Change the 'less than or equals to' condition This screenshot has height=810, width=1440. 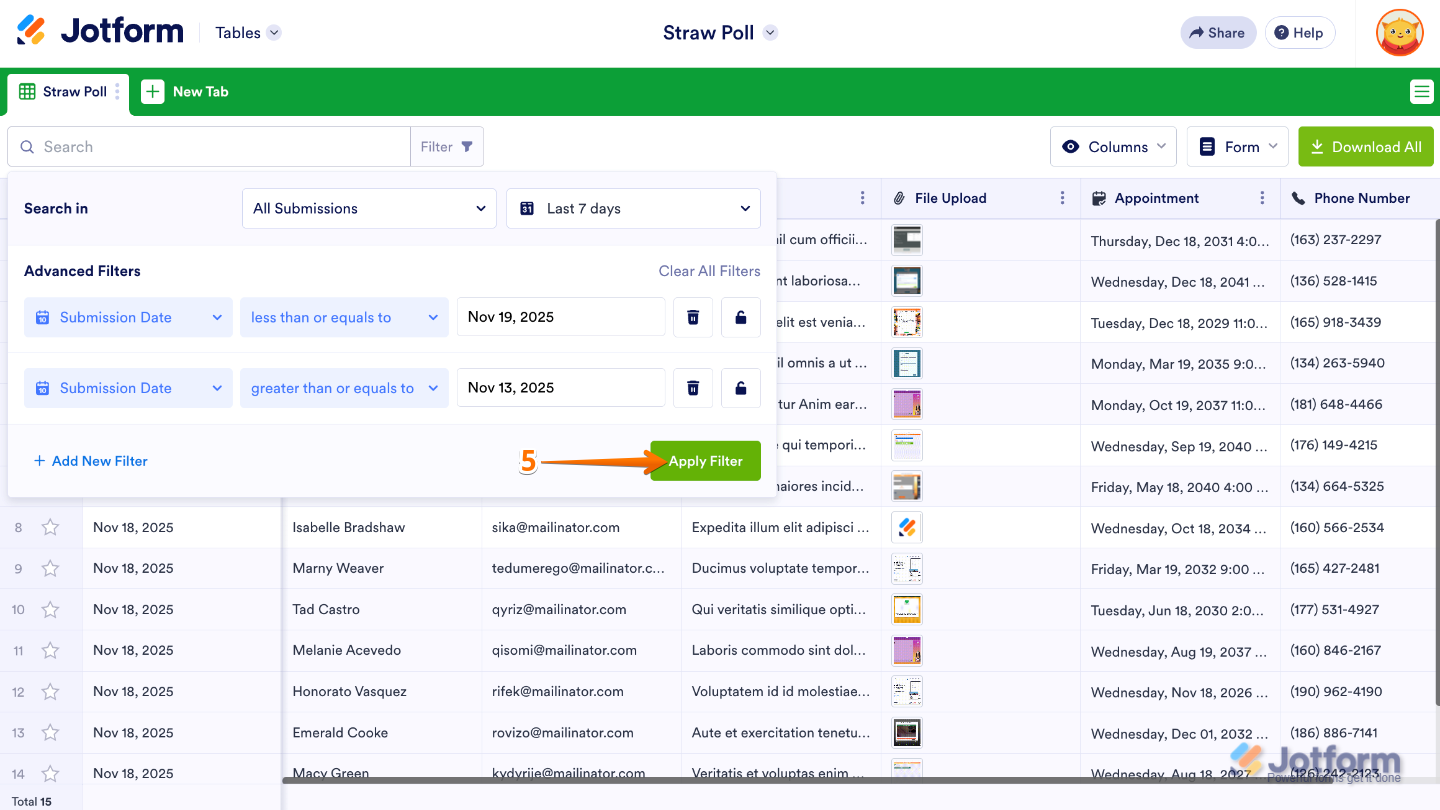pyautogui.click(x=344, y=316)
